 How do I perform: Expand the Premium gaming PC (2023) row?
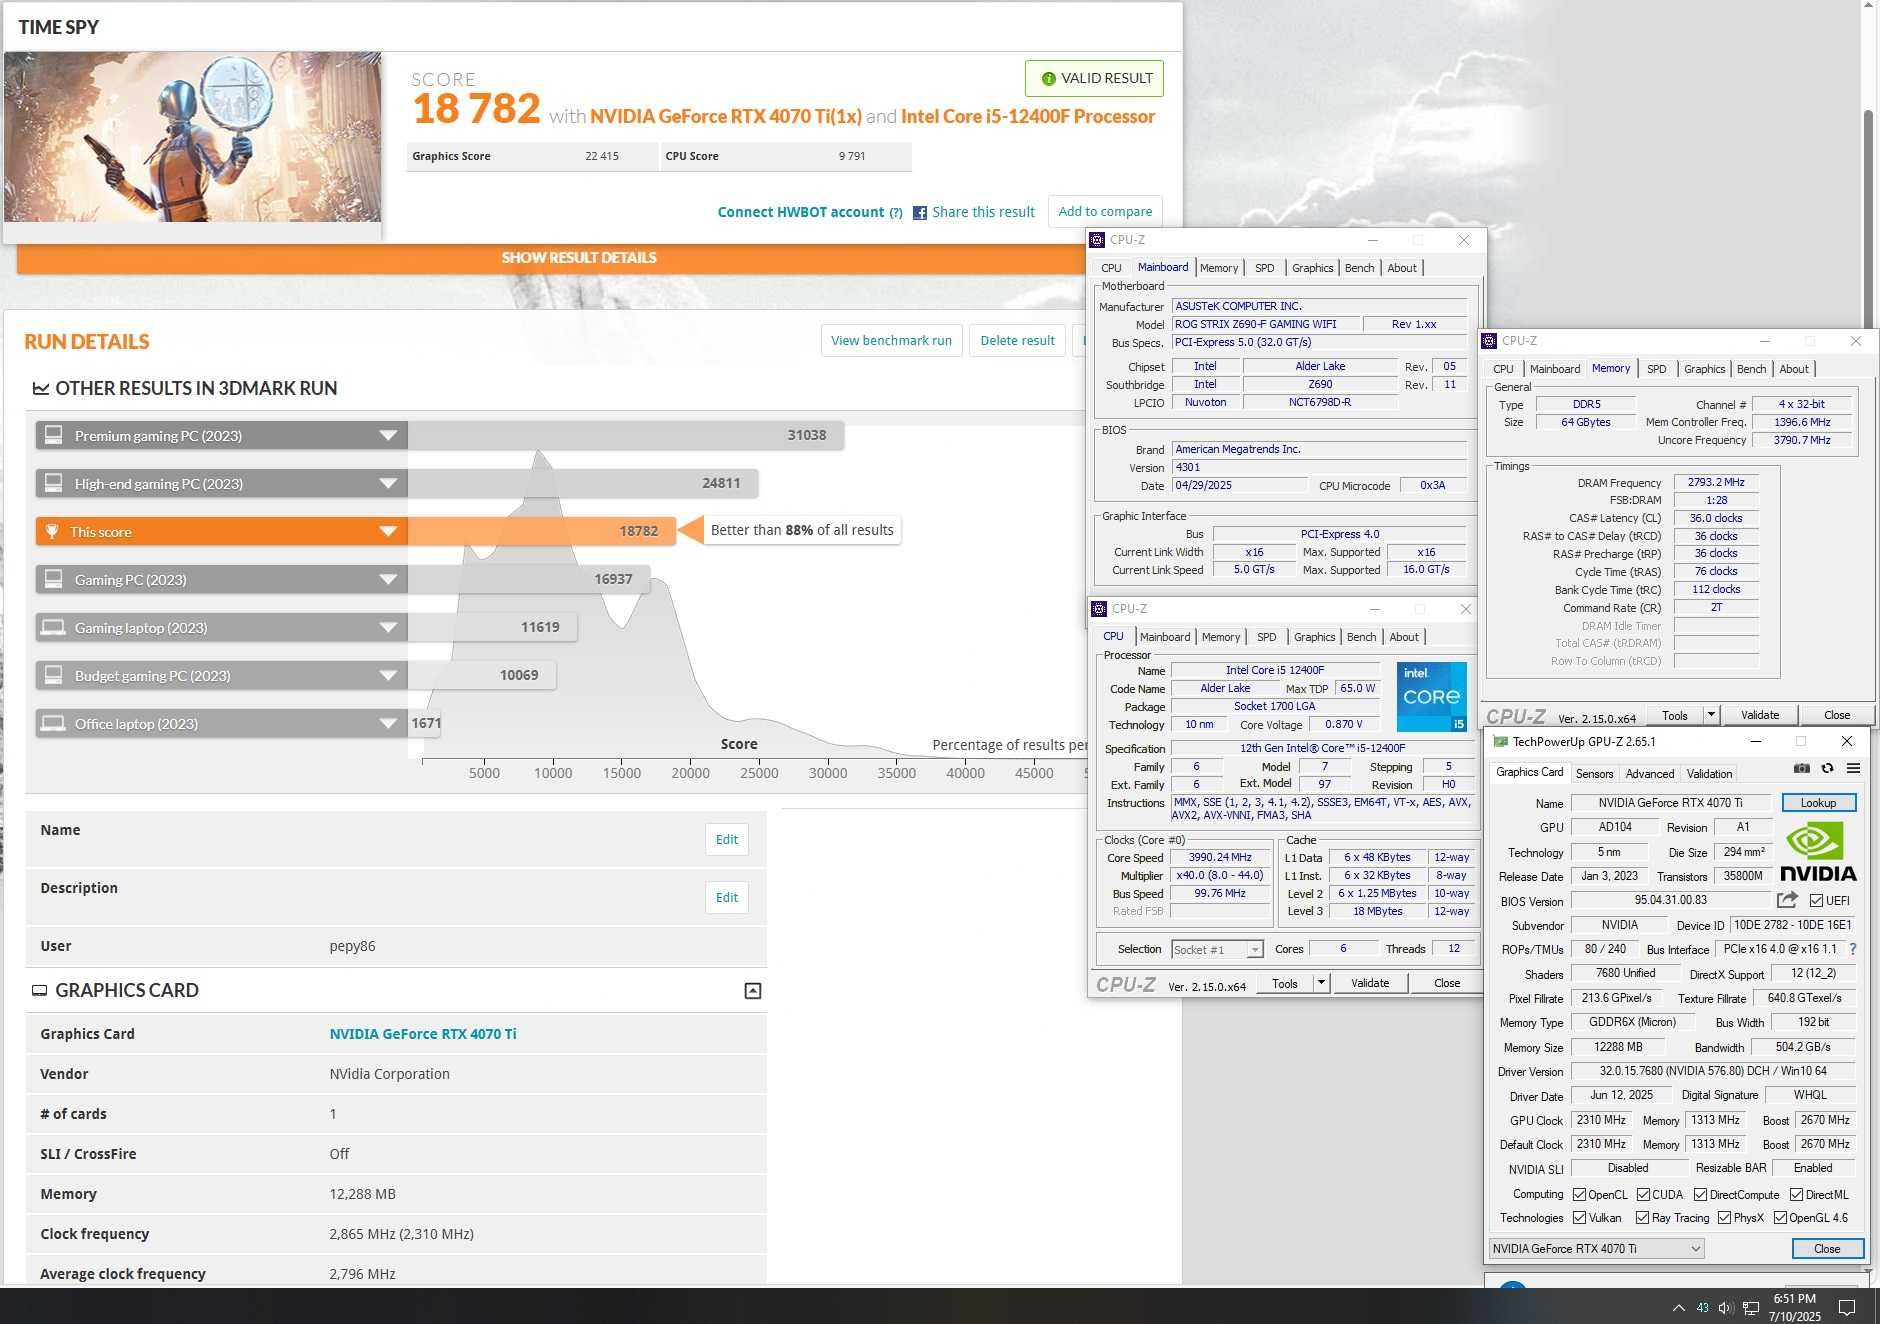pos(388,435)
